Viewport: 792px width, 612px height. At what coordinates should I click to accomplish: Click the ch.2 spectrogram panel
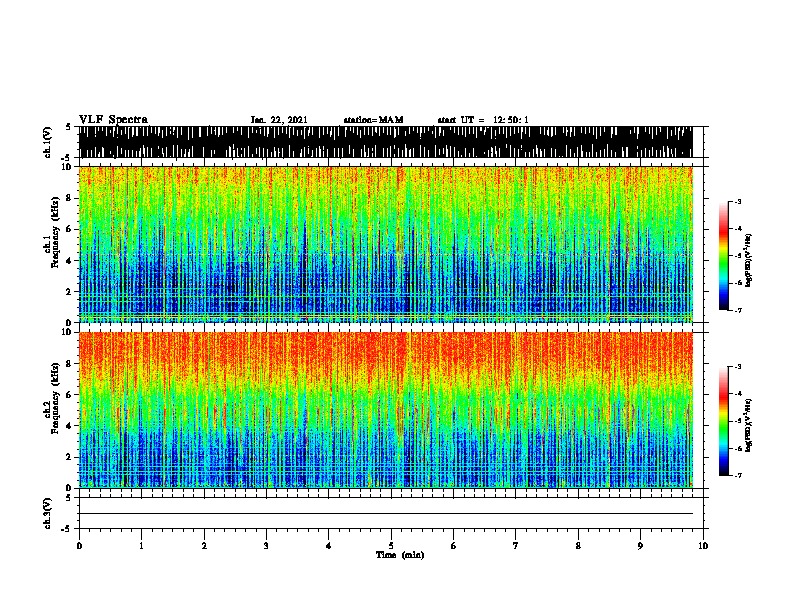pos(386,410)
